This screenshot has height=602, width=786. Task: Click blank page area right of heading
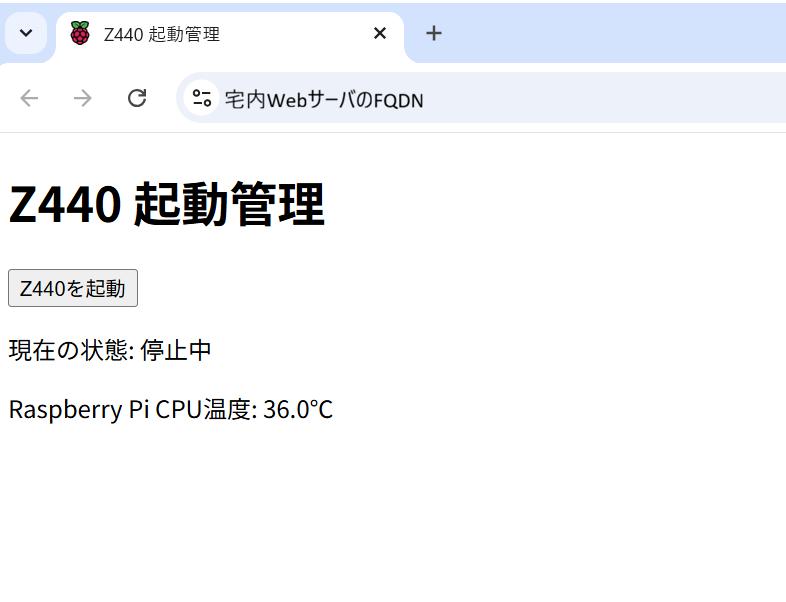click(551, 204)
